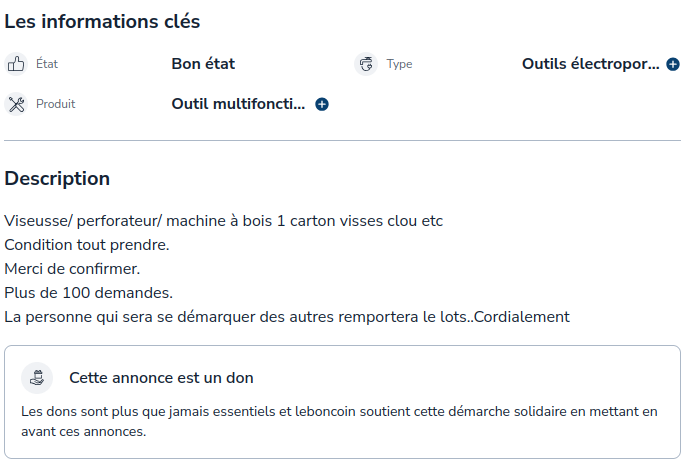Click the Type category icon
The width and height of the screenshot is (686, 465).
(366, 64)
